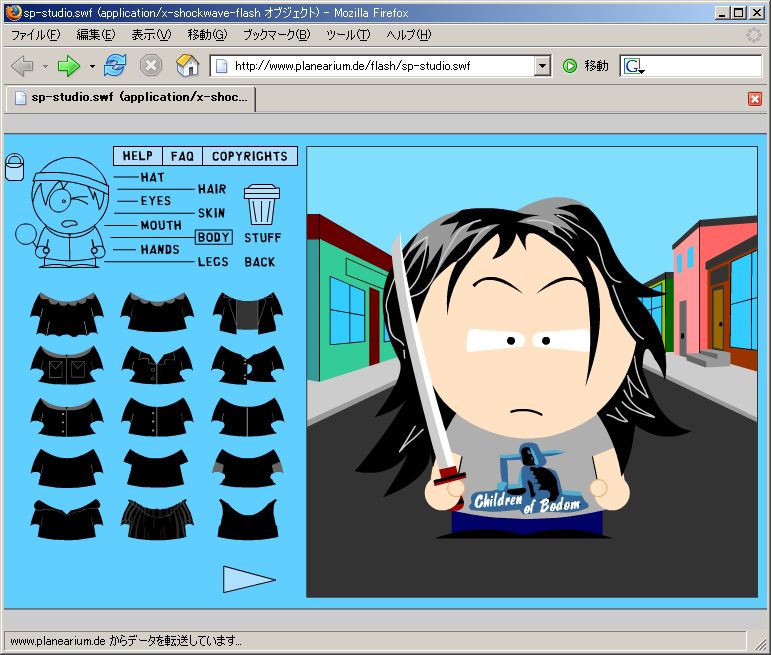This screenshot has height=655, width=771.
Task: Open the ファイル(F) menu
Action: pos(35,35)
